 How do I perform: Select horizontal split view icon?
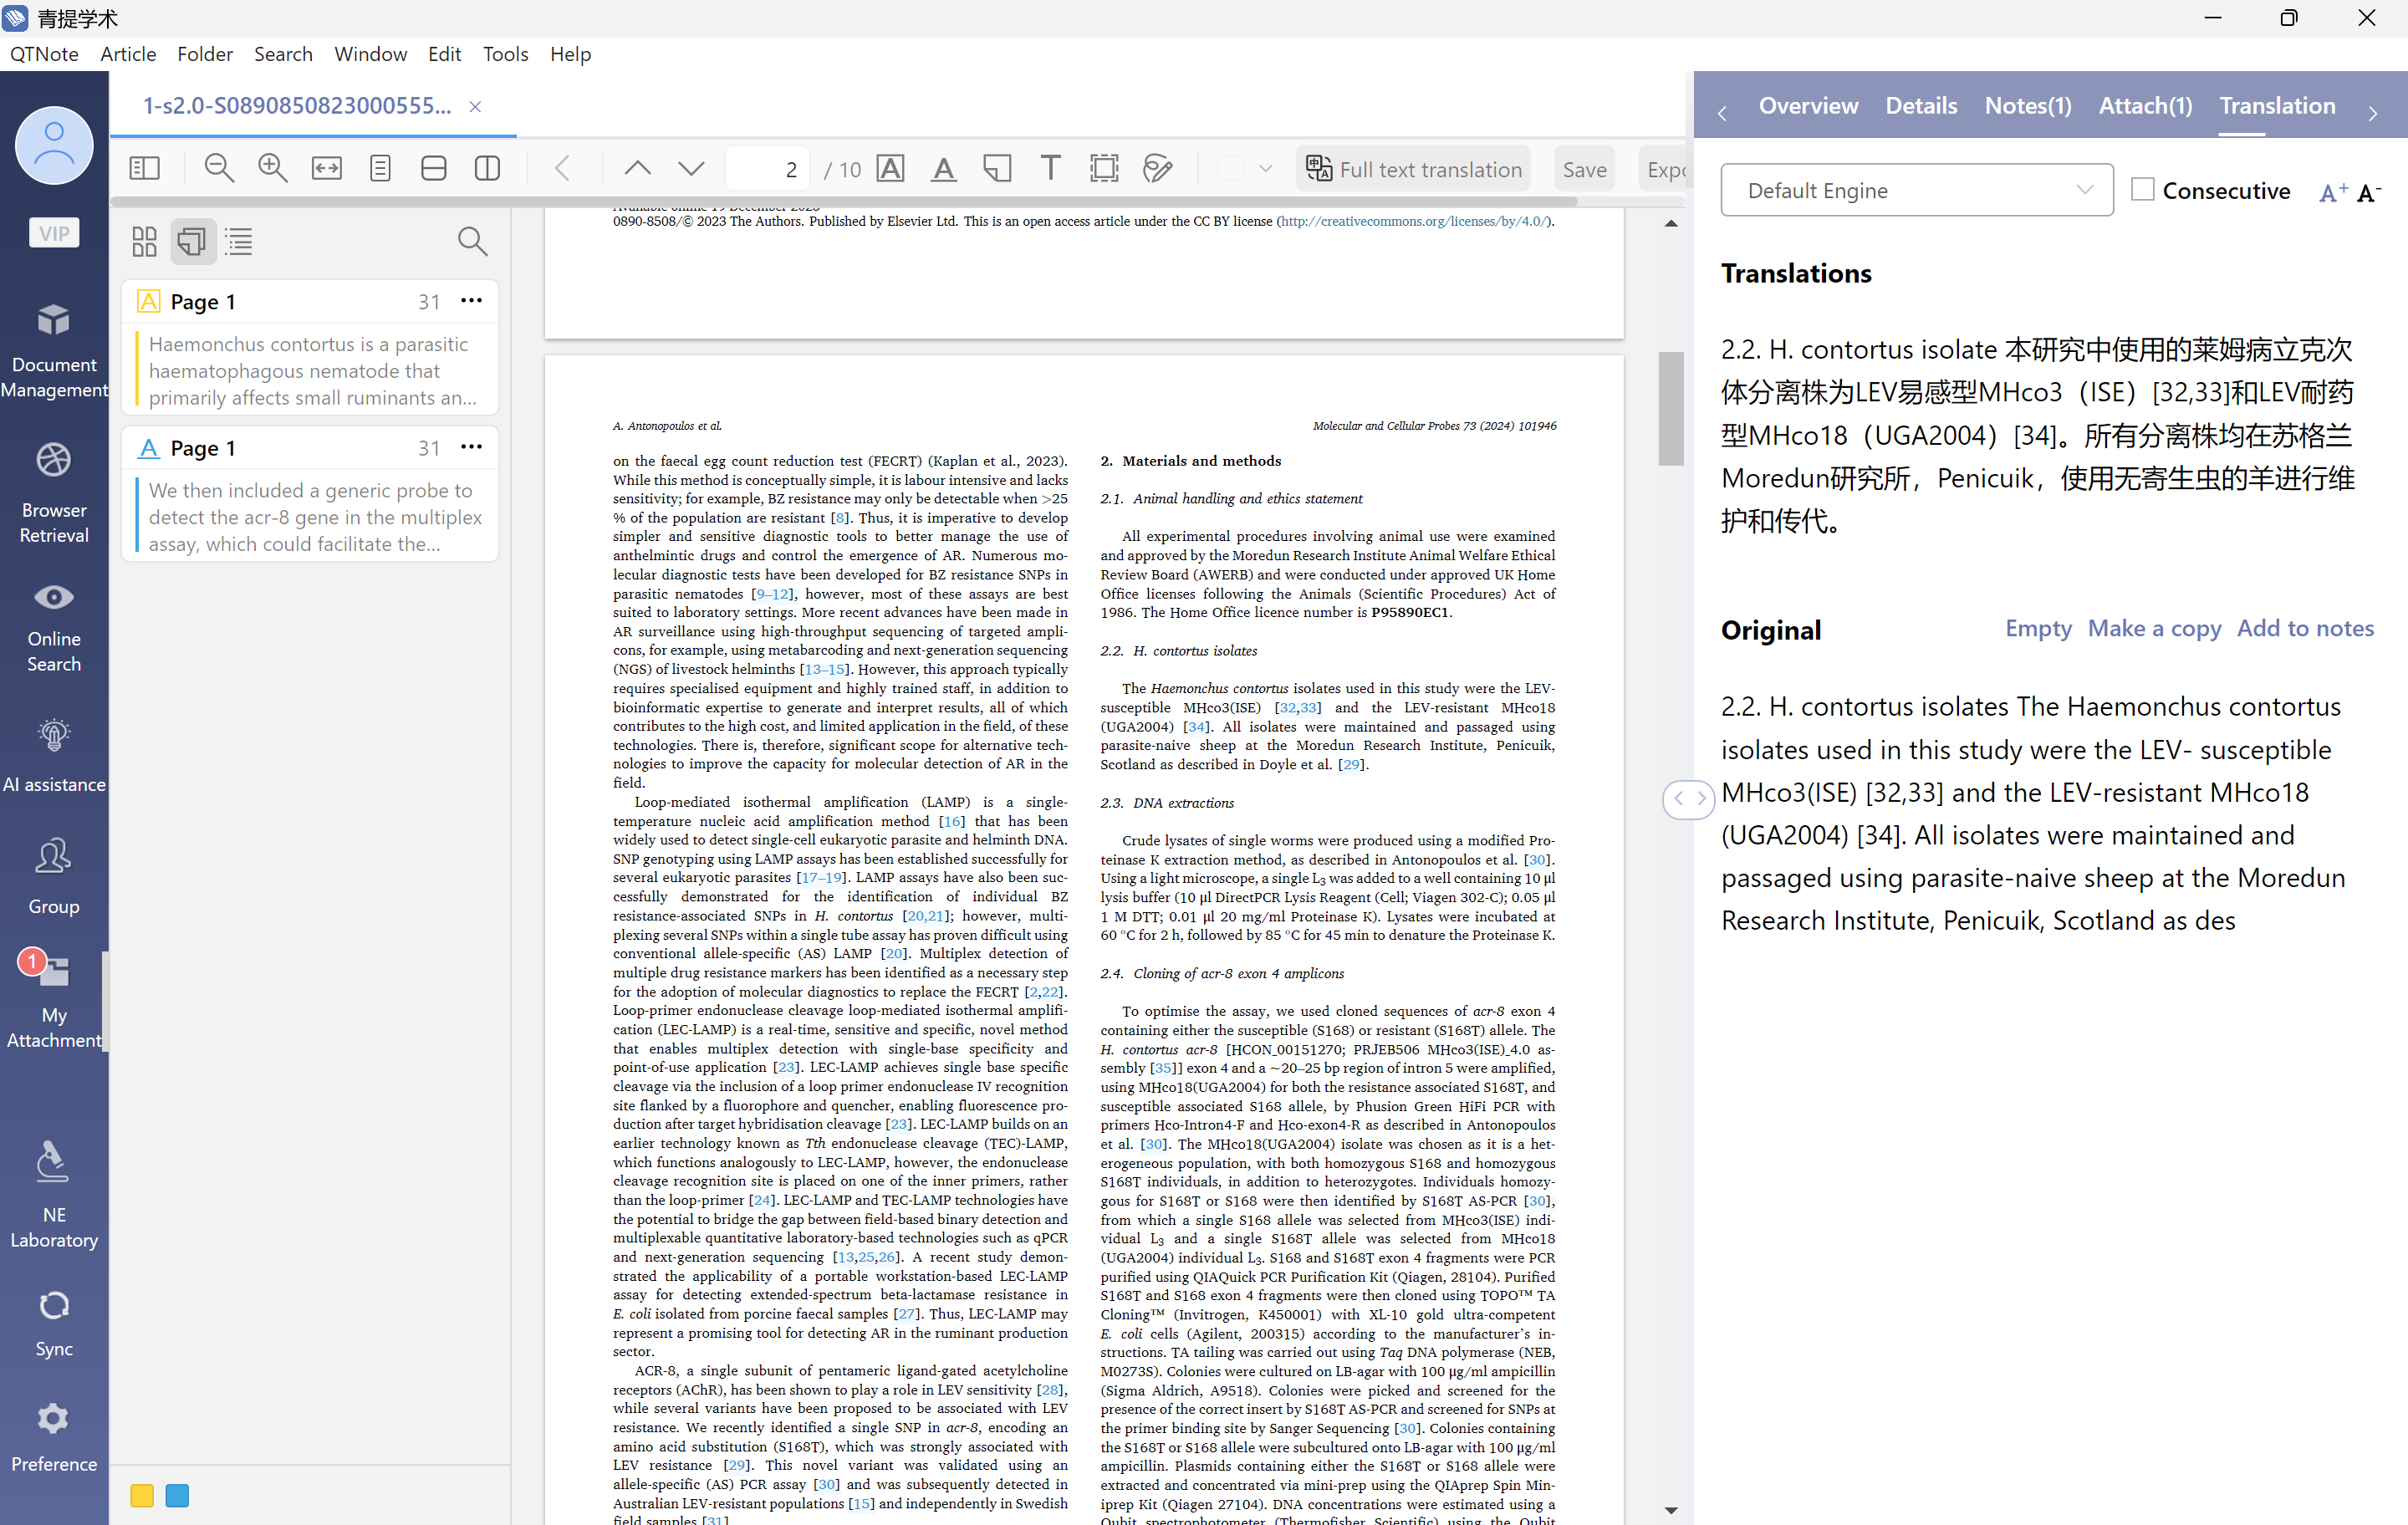tap(434, 169)
